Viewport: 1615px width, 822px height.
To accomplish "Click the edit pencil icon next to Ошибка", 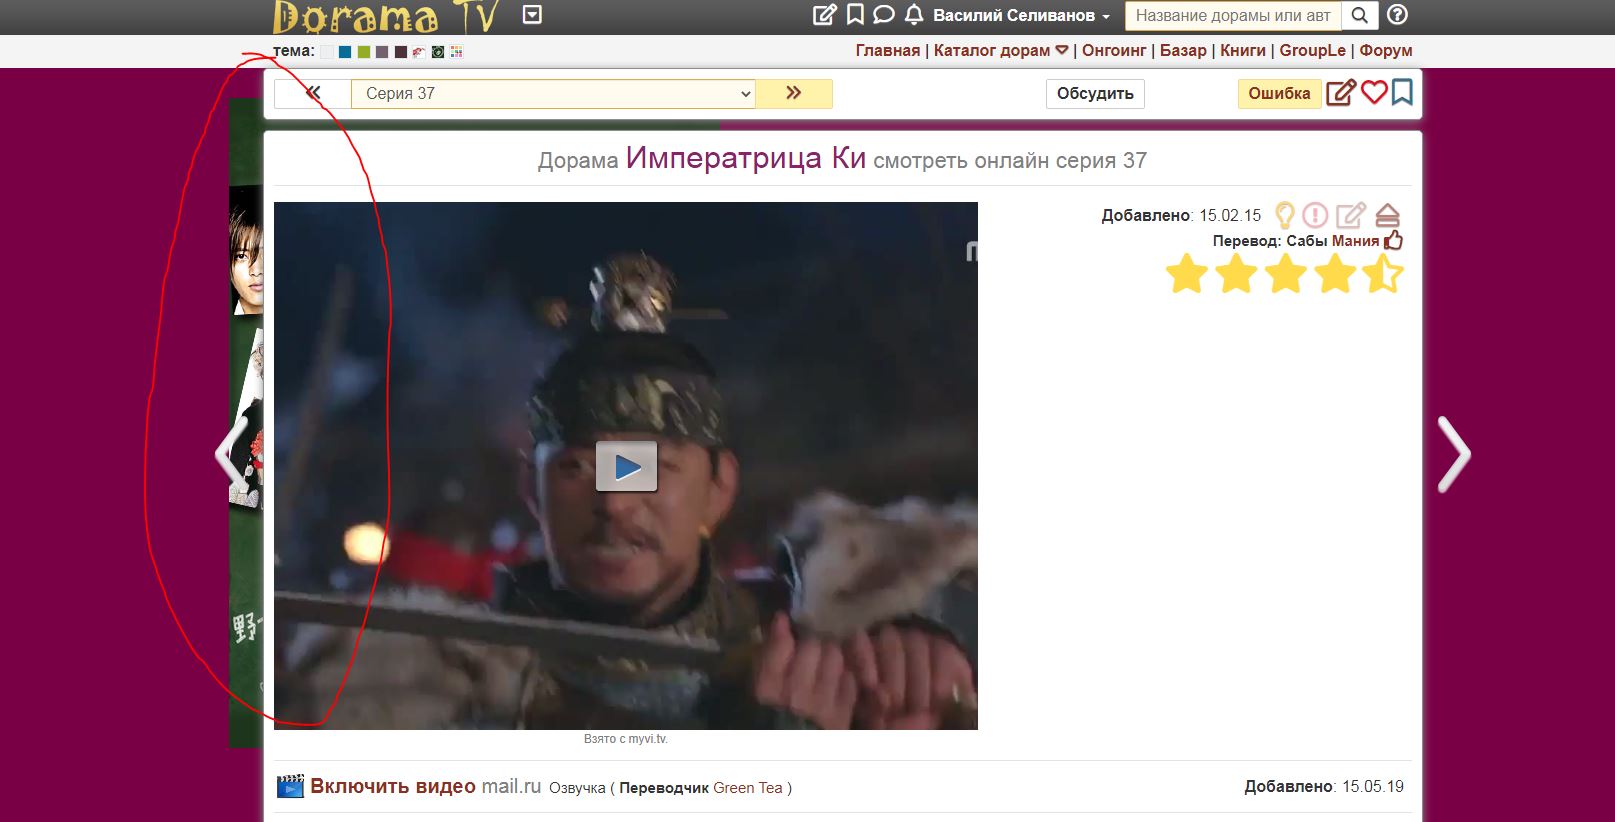I will pyautogui.click(x=1341, y=93).
